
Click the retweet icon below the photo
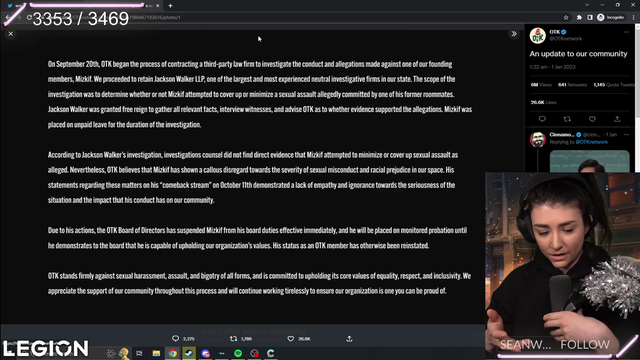point(233,338)
